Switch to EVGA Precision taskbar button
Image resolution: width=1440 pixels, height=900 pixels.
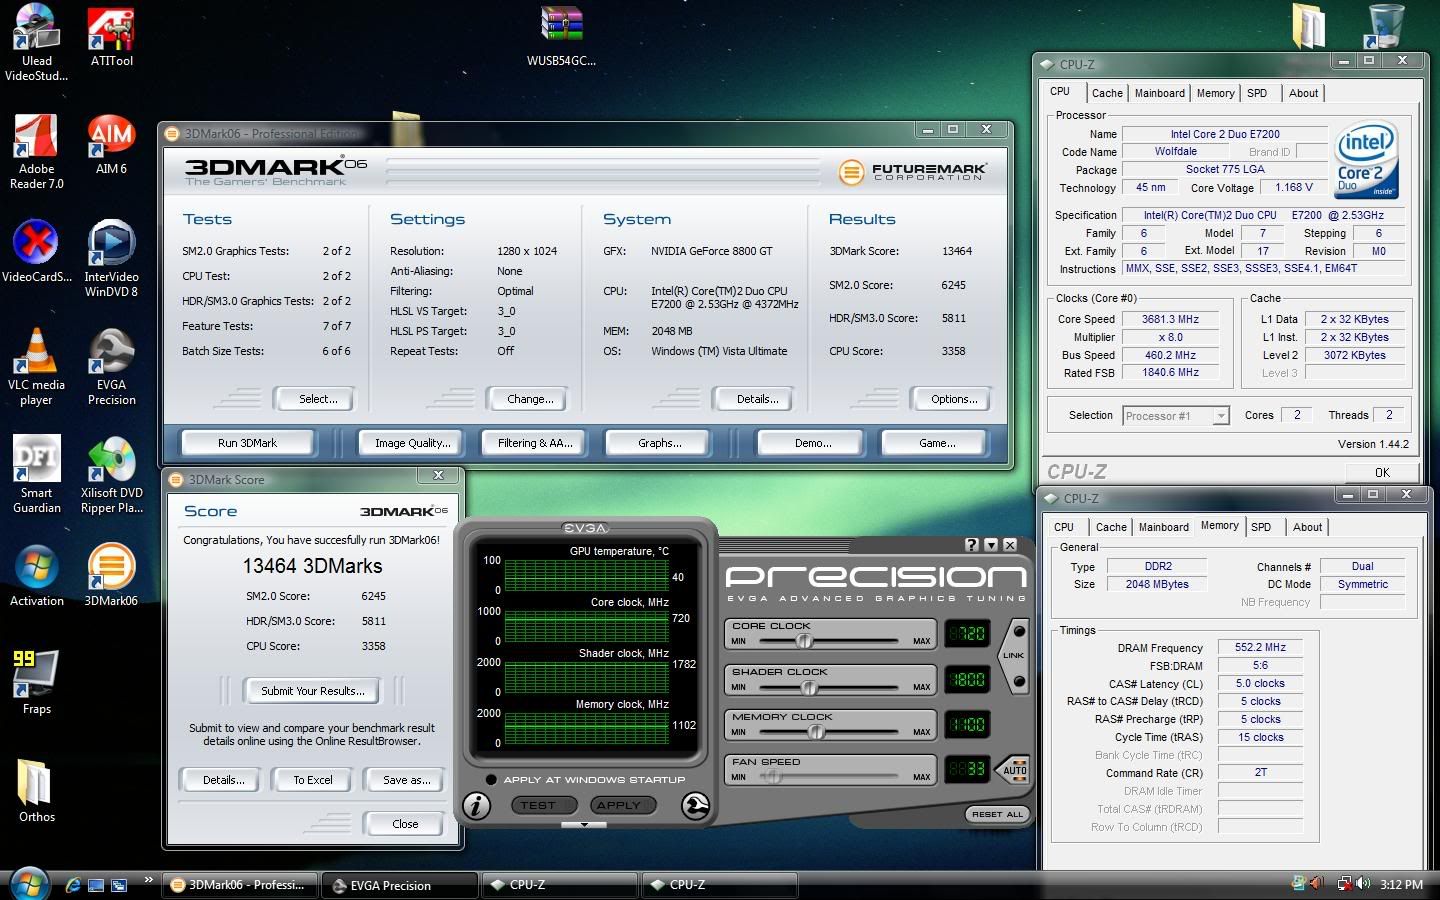click(399, 885)
